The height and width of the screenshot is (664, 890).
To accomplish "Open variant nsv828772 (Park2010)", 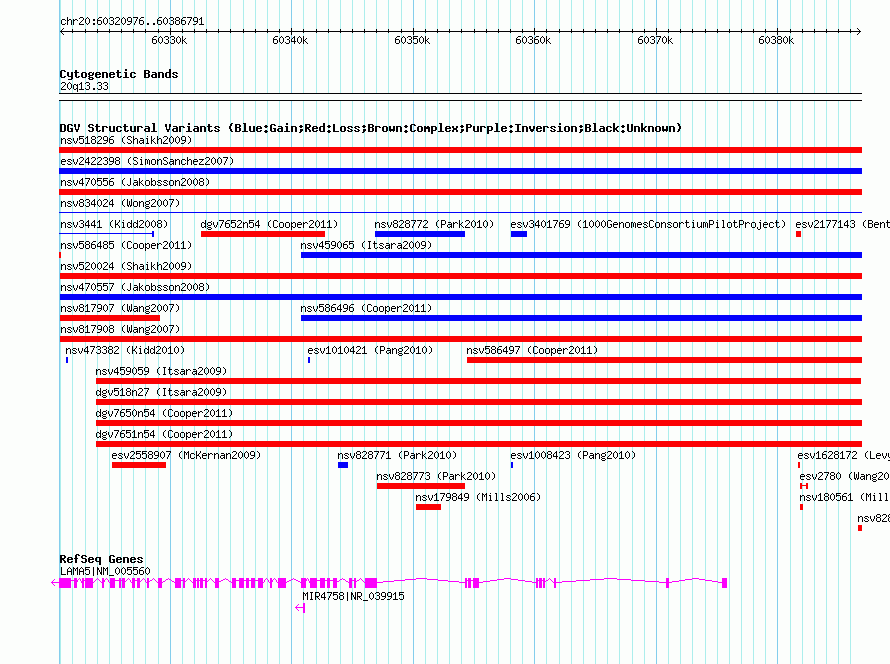I will (x=434, y=224).
